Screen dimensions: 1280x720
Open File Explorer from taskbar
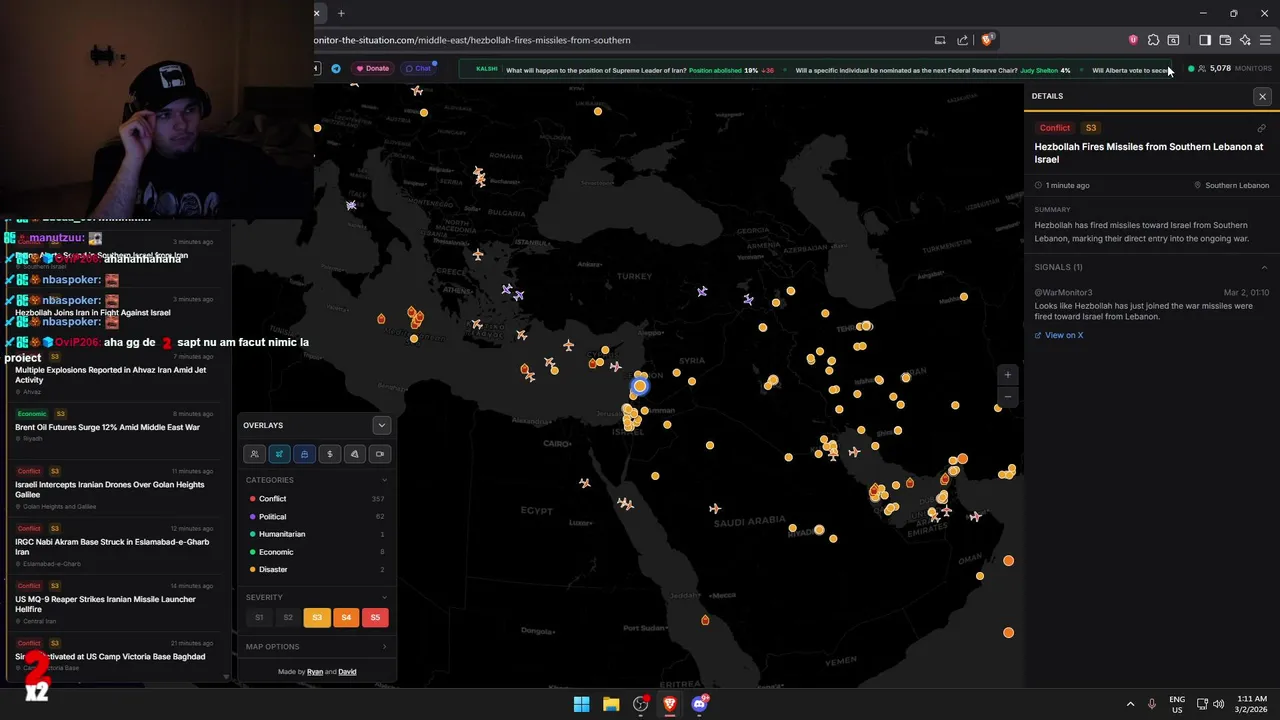tap(611, 704)
